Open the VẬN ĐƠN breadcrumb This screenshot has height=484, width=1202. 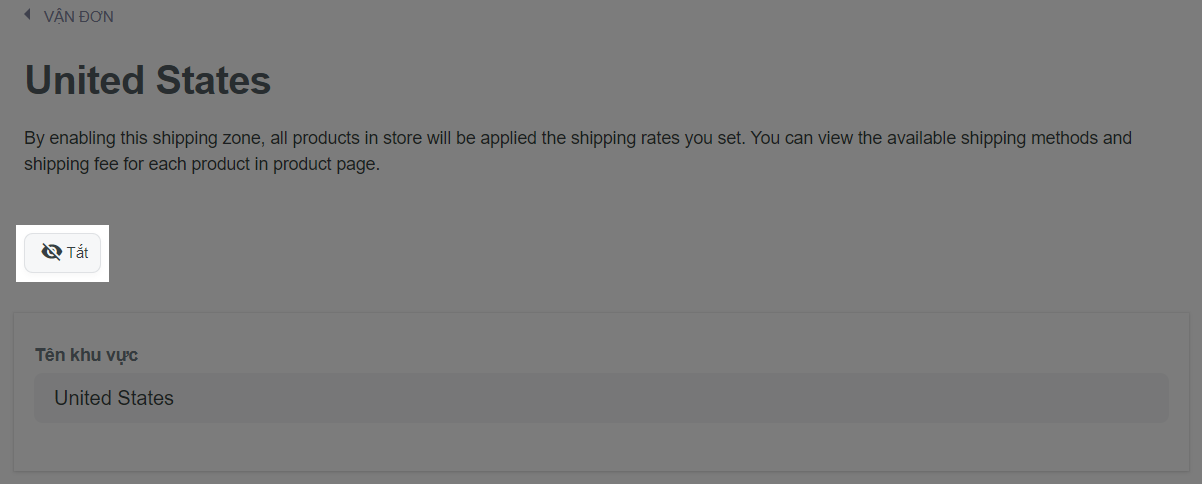pos(79,16)
